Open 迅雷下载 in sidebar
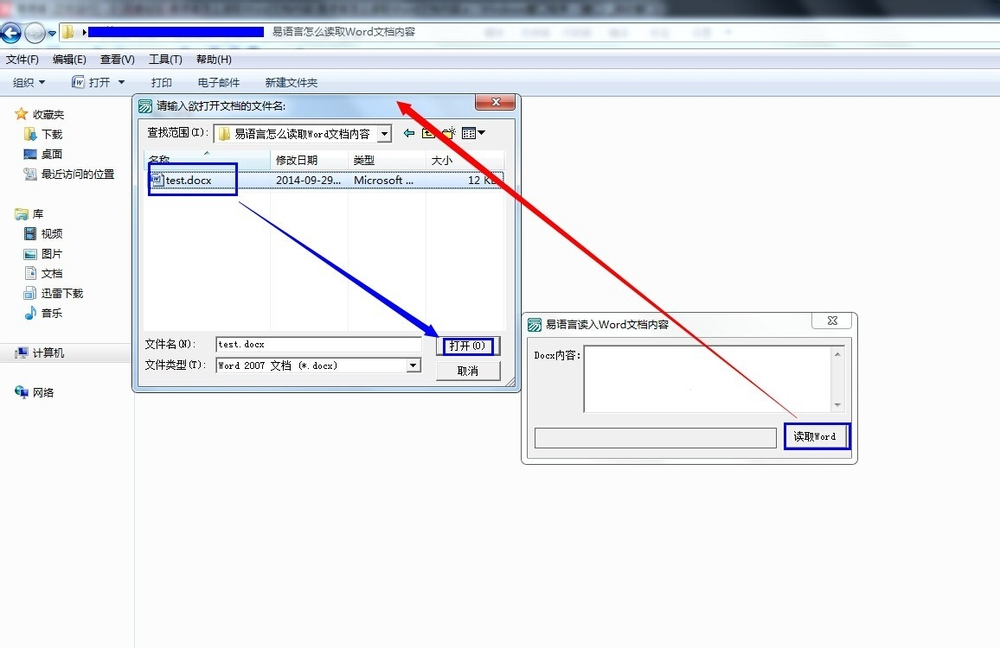Viewport: 1000px width, 648px height. (x=54, y=293)
